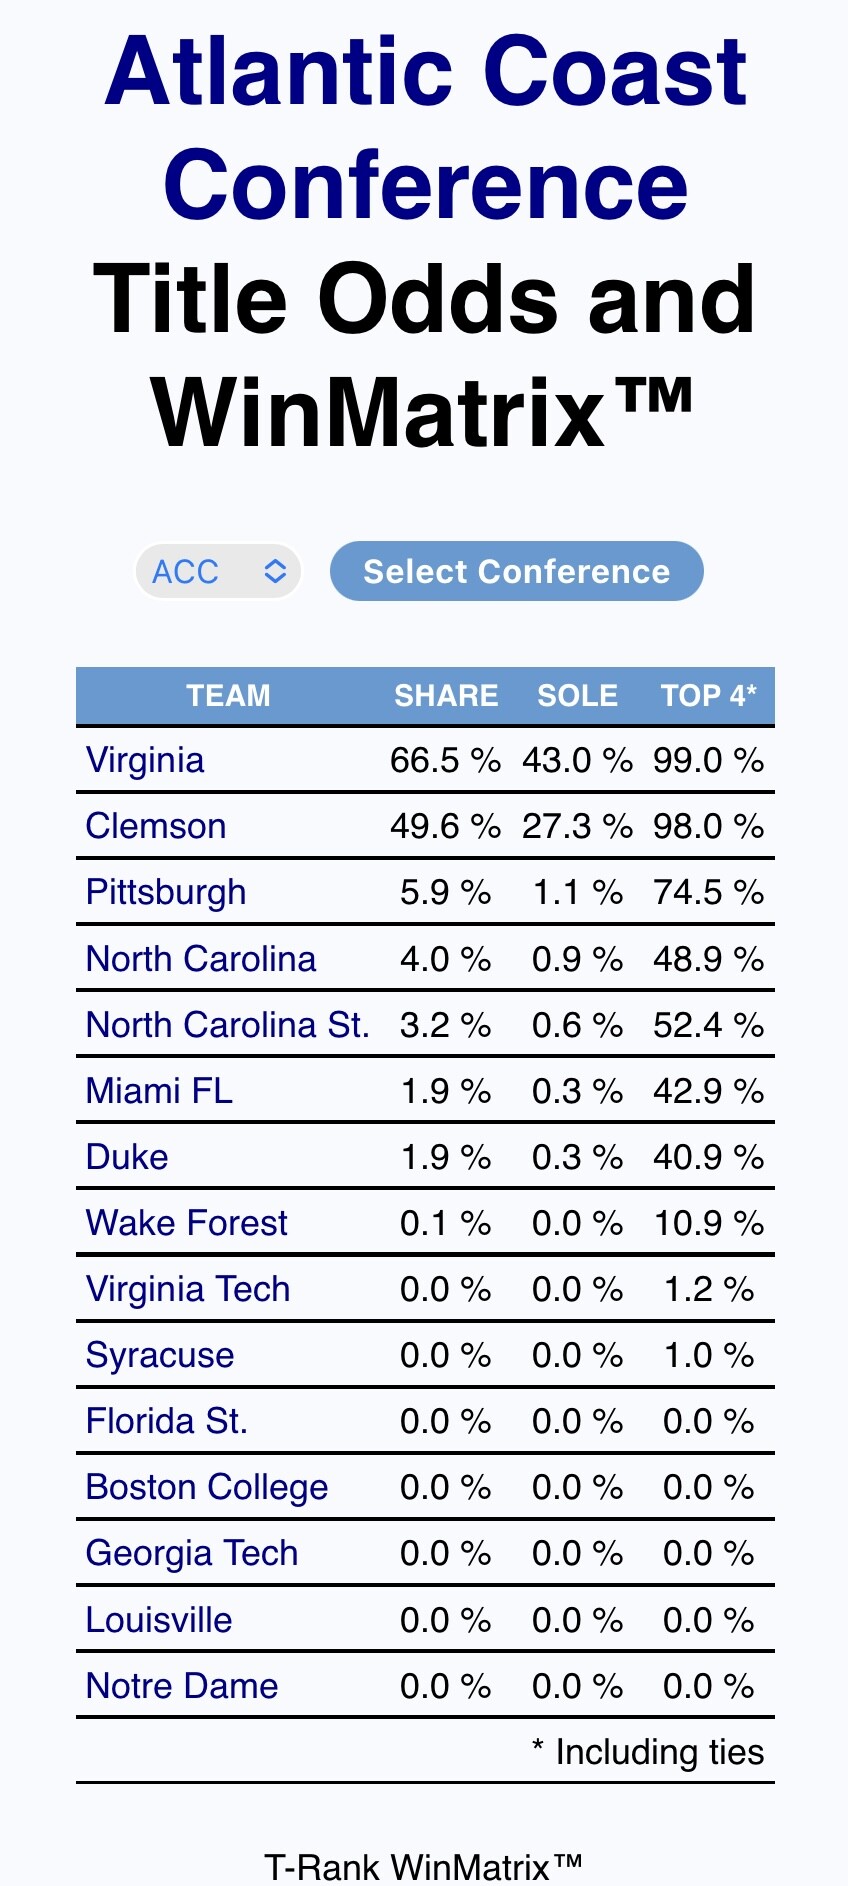This screenshot has height=1886, width=848.
Task: Go to Pittsburgh team page
Action: (x=166, y=892)
